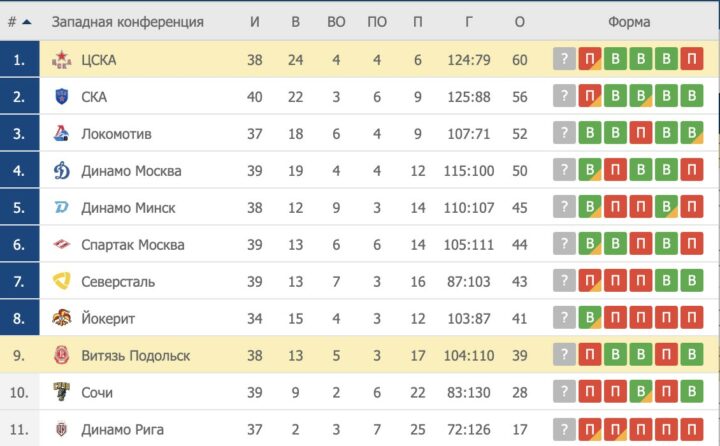Open the Йокерит team link
720x446 pixels.
tap(108, 319)
